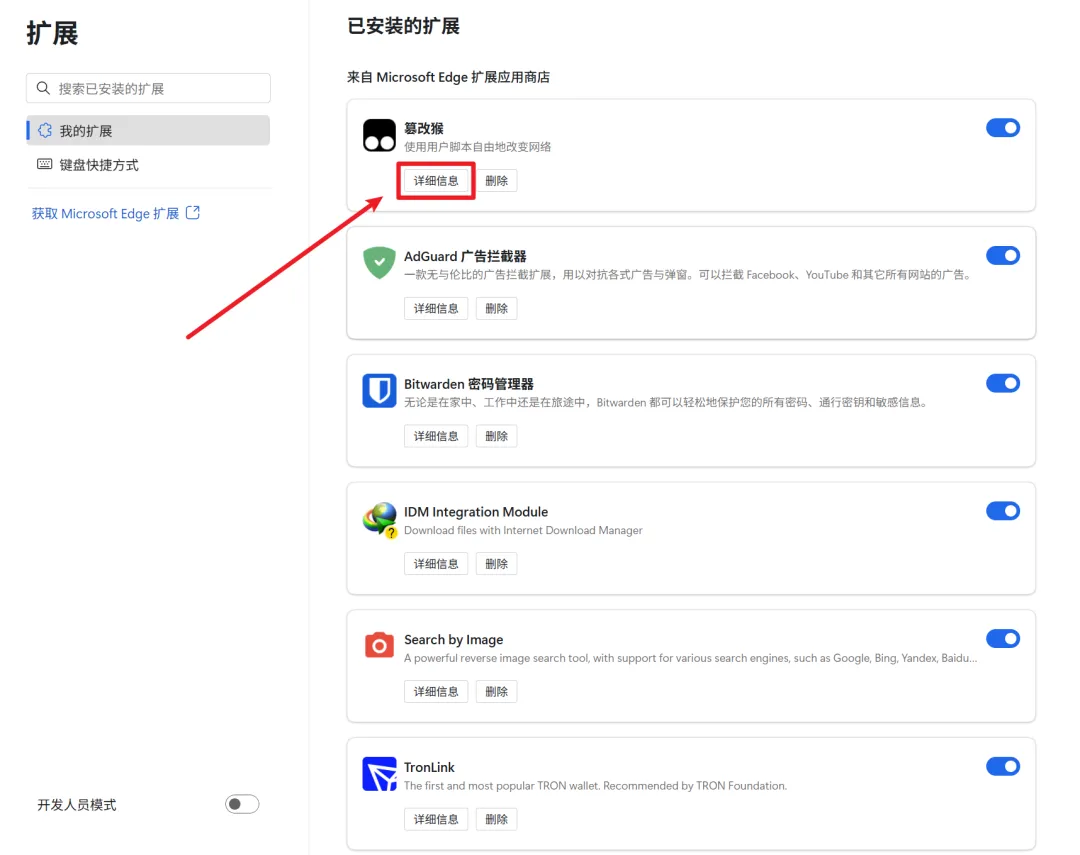Click 删除 under Bitwarden 密码管理器

(497, 436)
